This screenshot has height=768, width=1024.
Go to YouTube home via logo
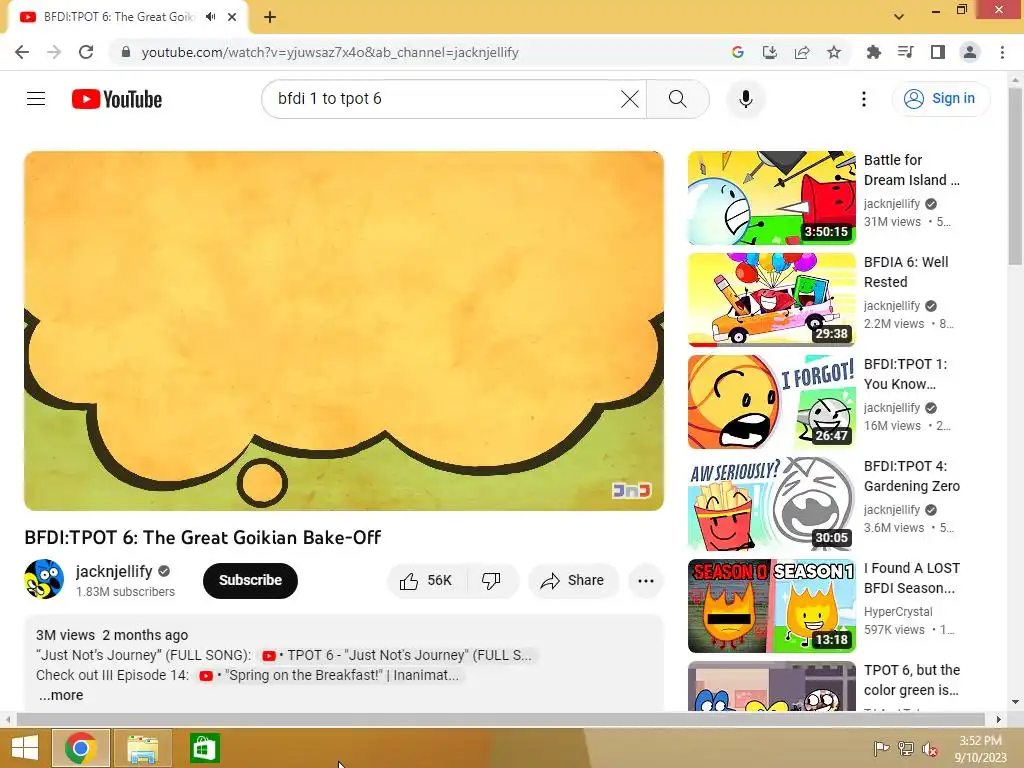[x=117, y=99]
